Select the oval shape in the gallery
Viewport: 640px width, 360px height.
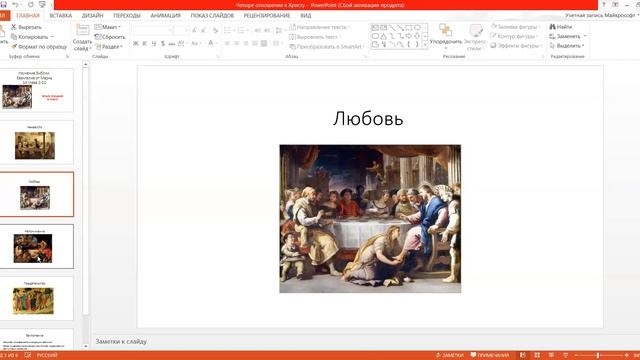point(417,28)
